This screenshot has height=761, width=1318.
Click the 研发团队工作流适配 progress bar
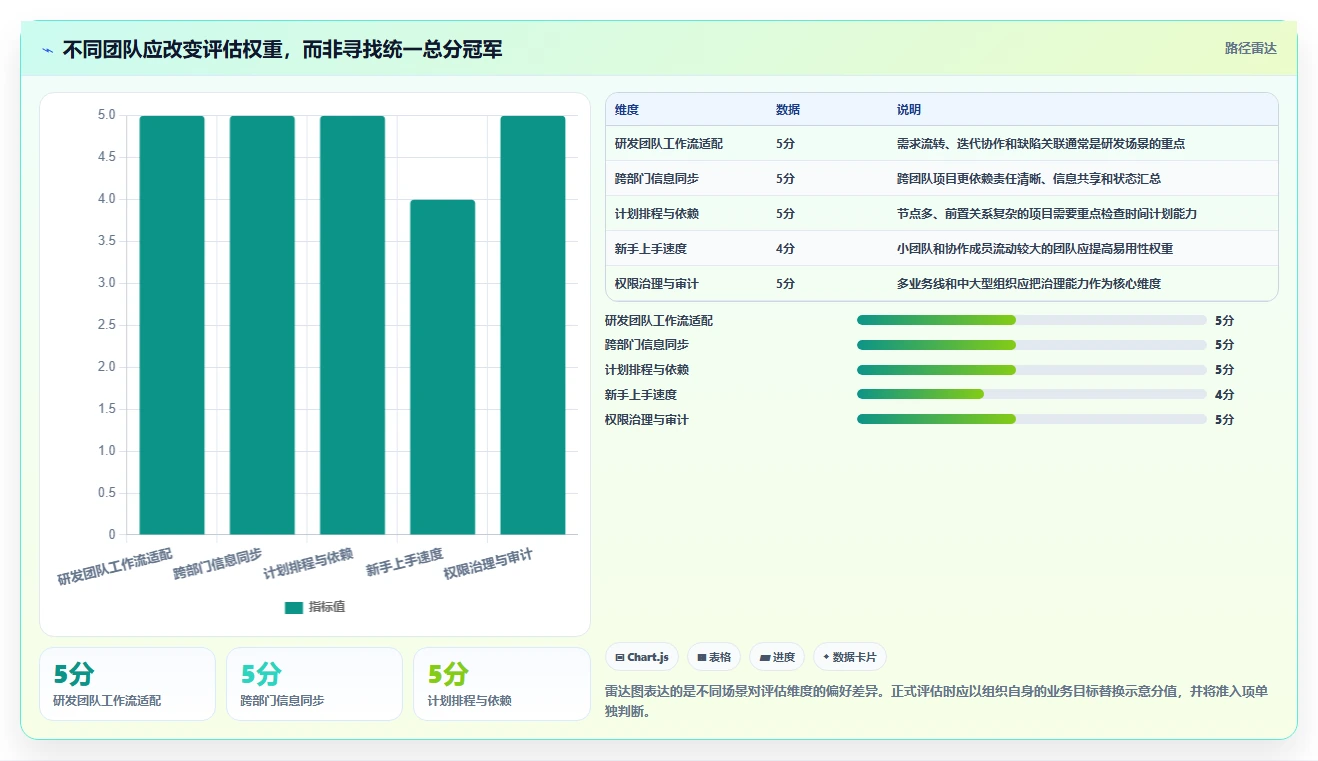coord(1031,320)
